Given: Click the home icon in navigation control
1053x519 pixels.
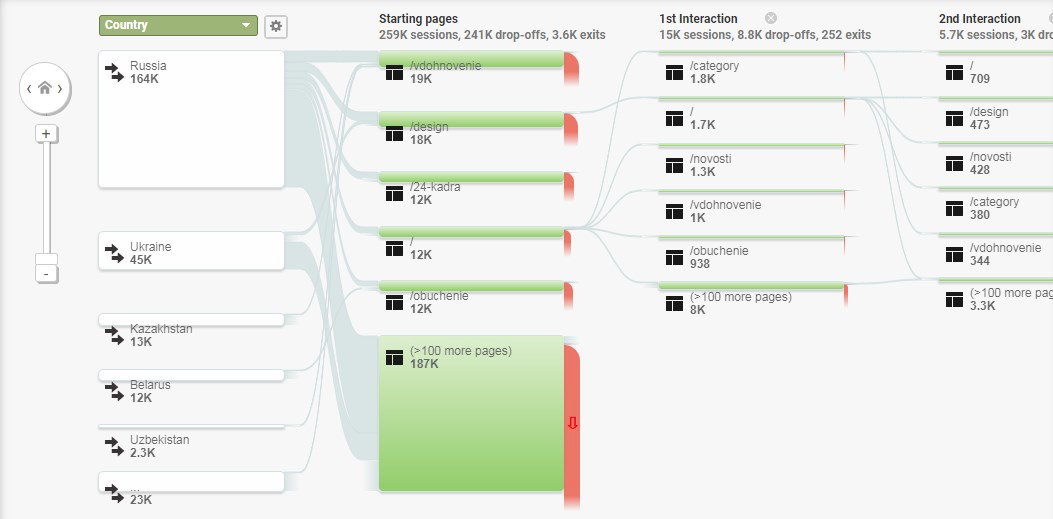Looking at the screenshot, I should [x=45, y=88].
